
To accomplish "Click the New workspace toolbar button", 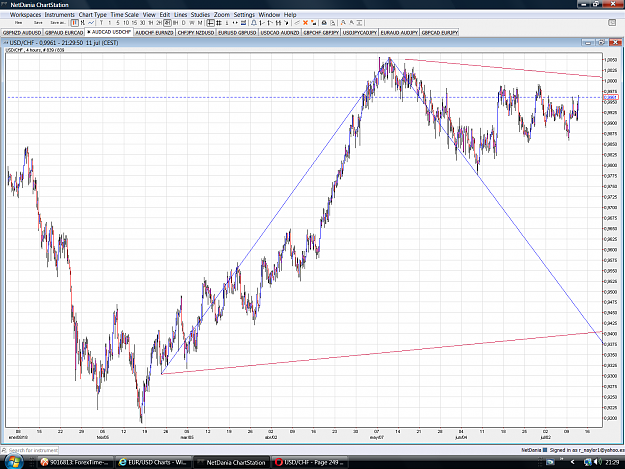I will 18,23.
